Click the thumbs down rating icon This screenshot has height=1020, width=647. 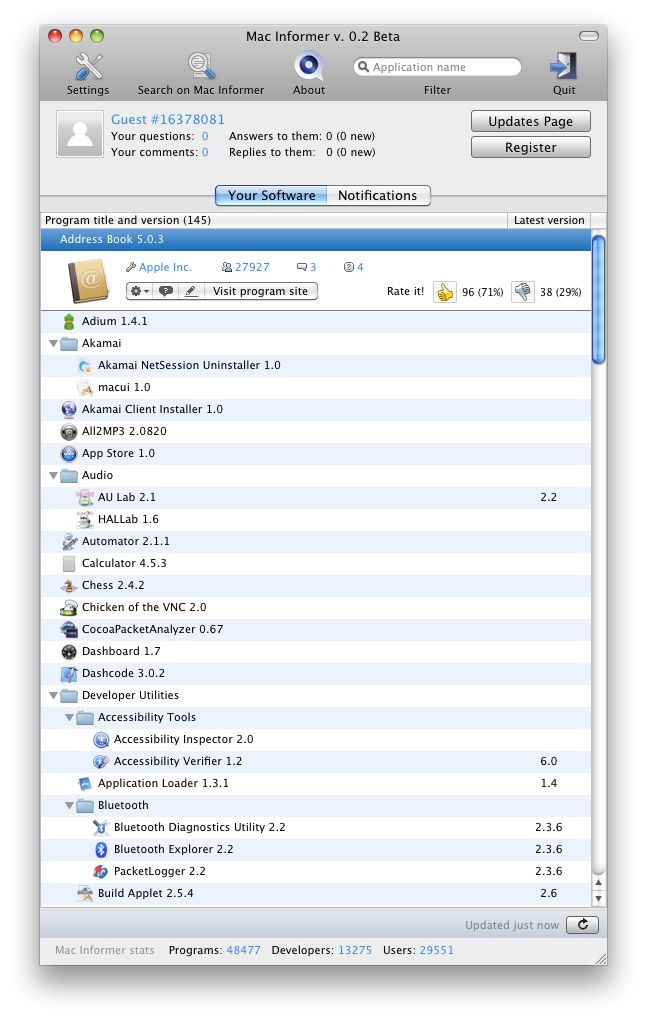523,292
